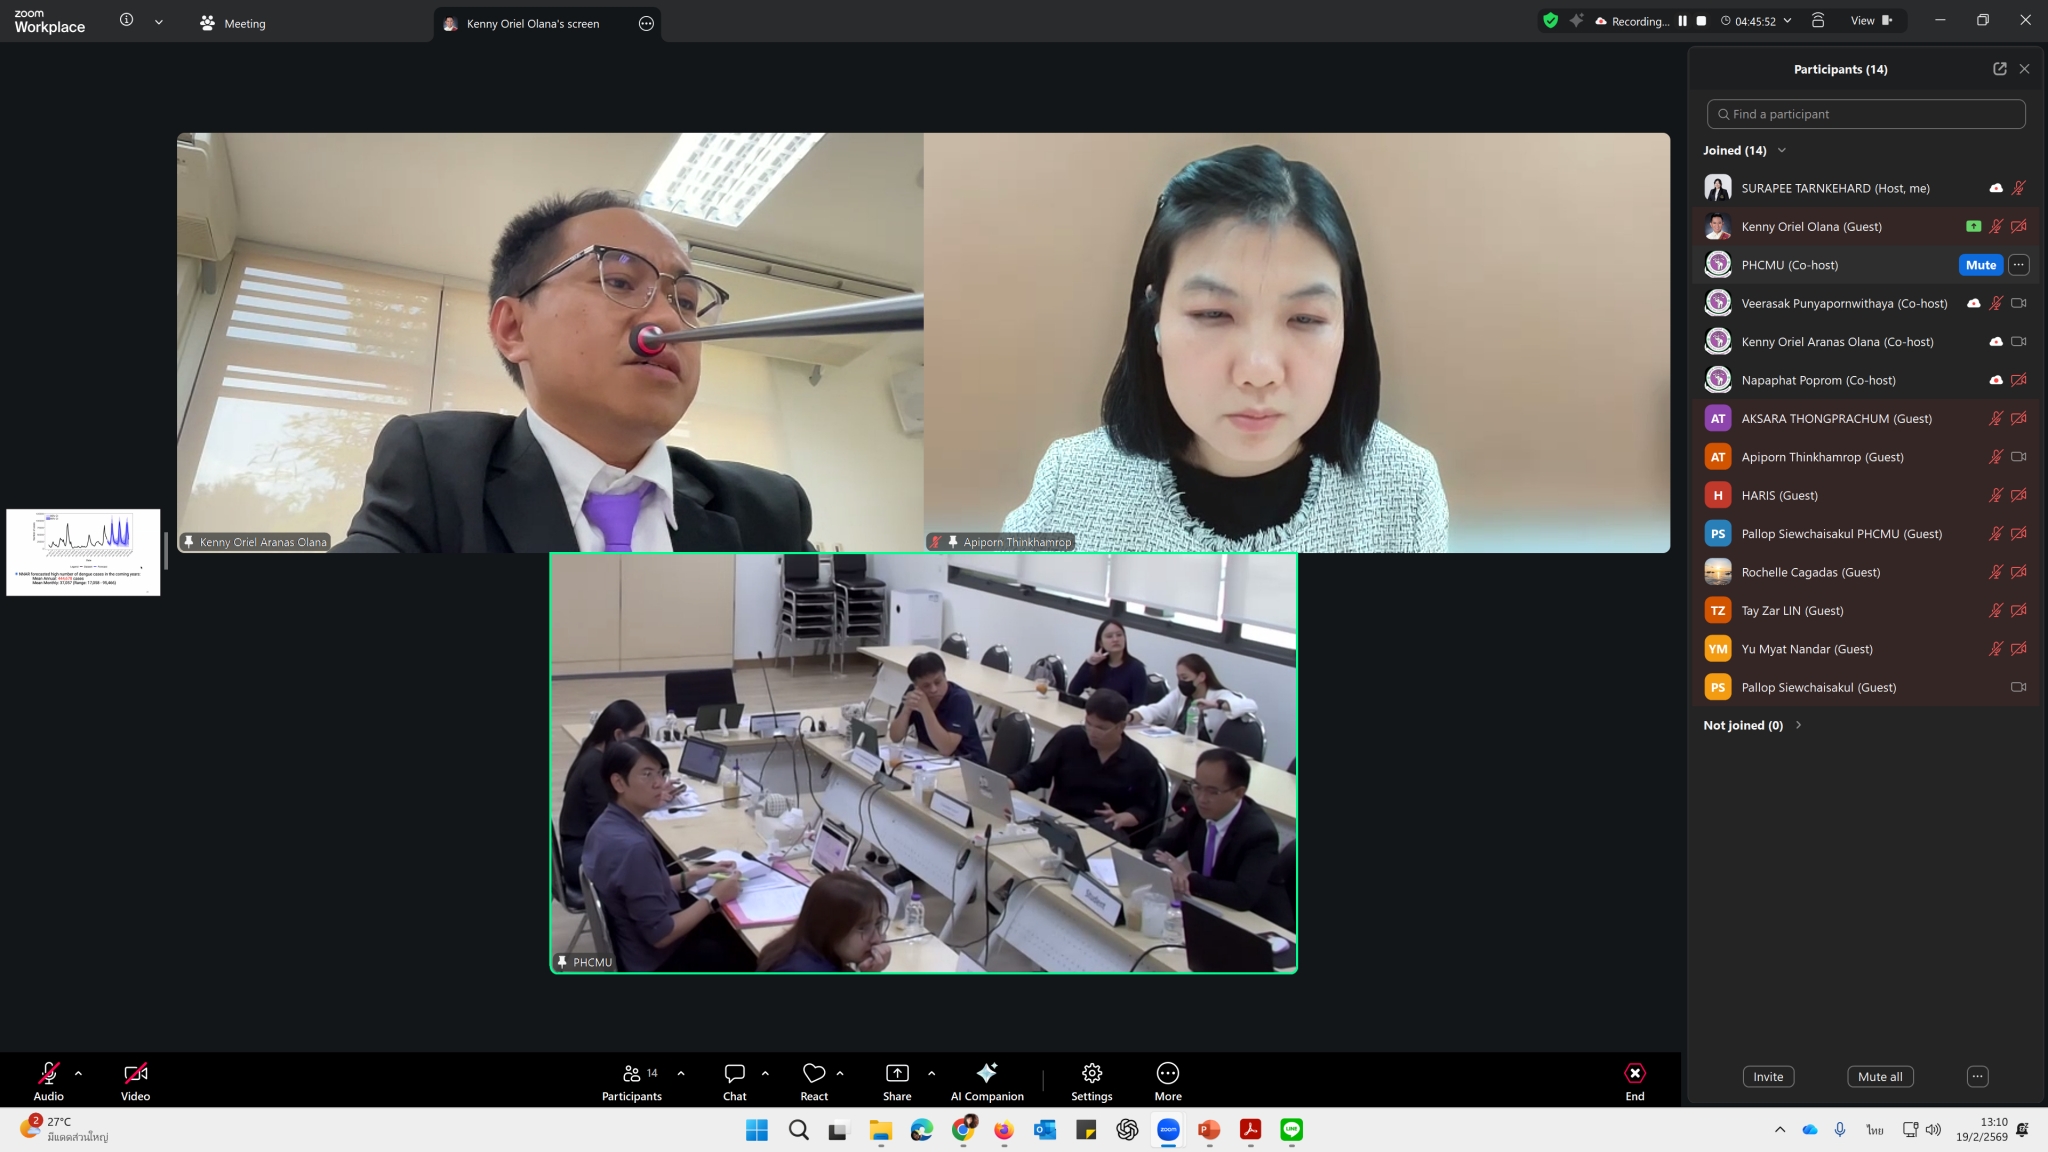Toggle the Video camera on
Screen dimensions: 2048x1152
pyautogui.click(x=135, y=1073)
